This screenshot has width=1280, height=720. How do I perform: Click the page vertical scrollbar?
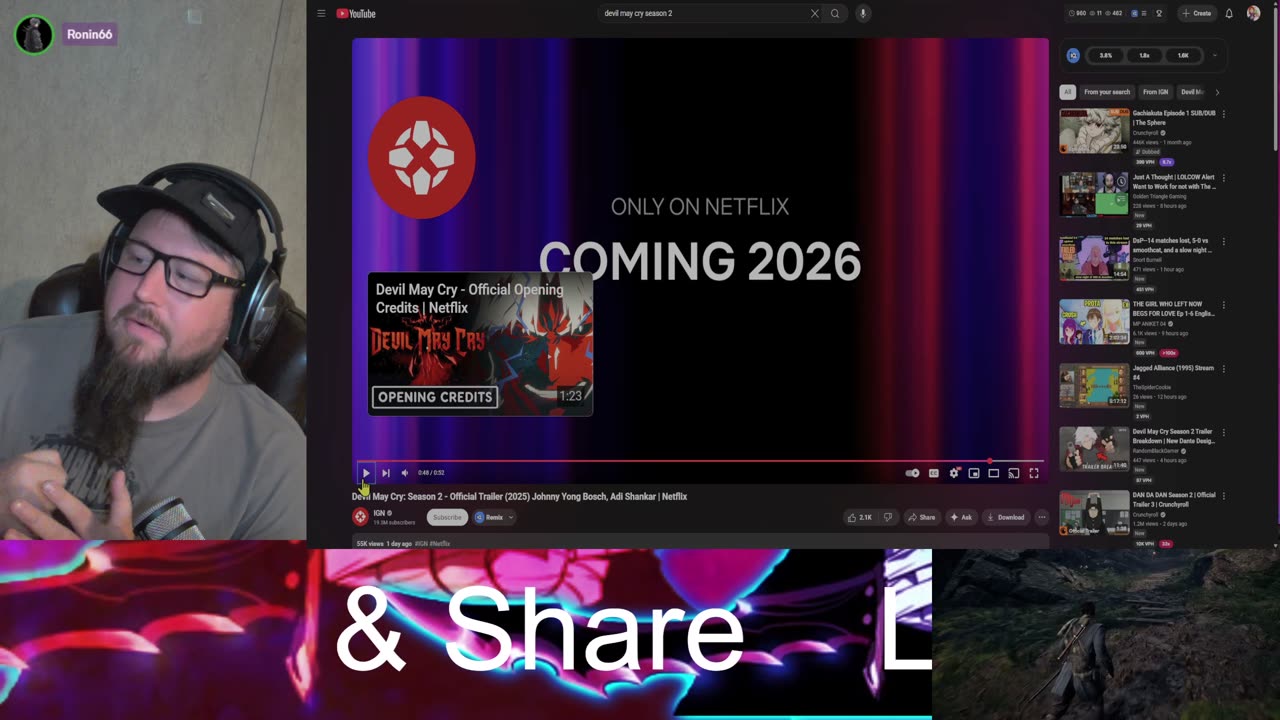[1275, 80]
